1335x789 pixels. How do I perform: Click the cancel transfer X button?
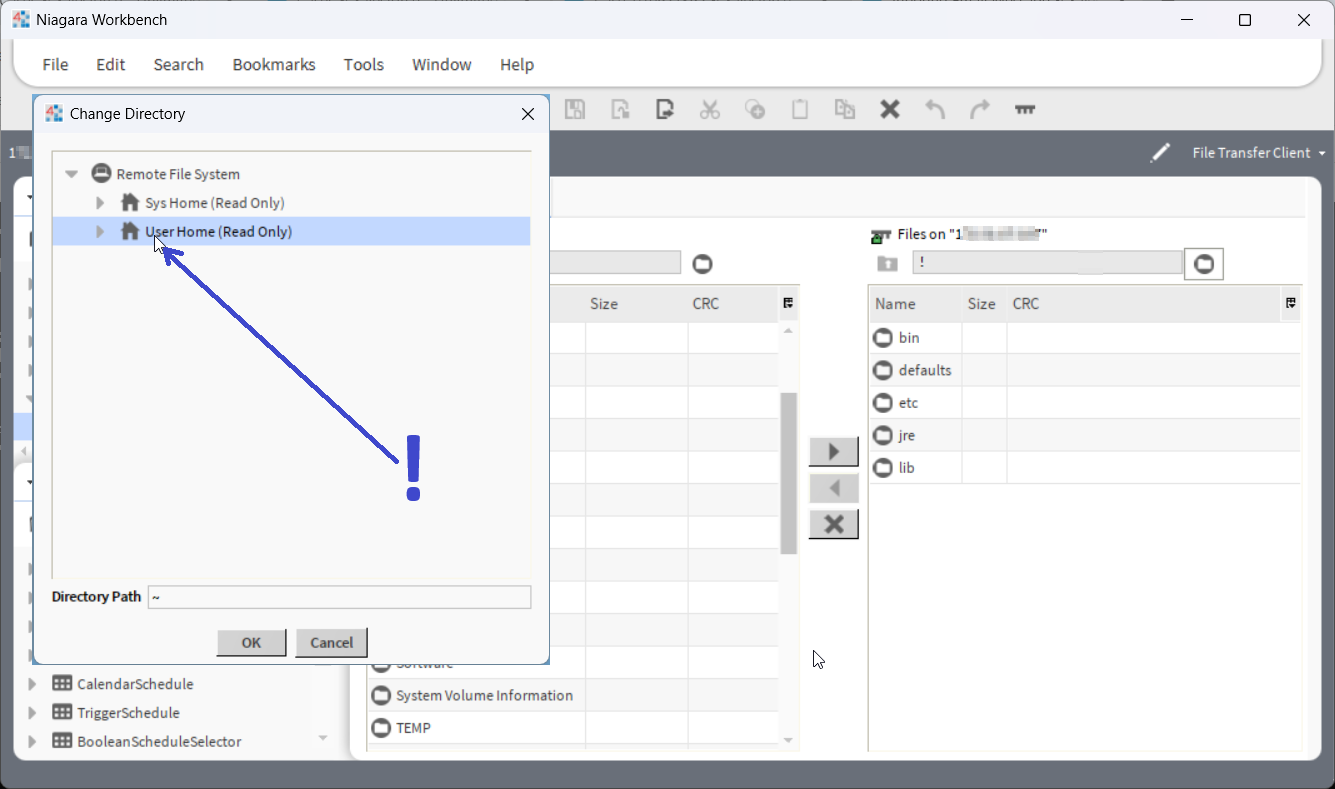tap(834, 524)
